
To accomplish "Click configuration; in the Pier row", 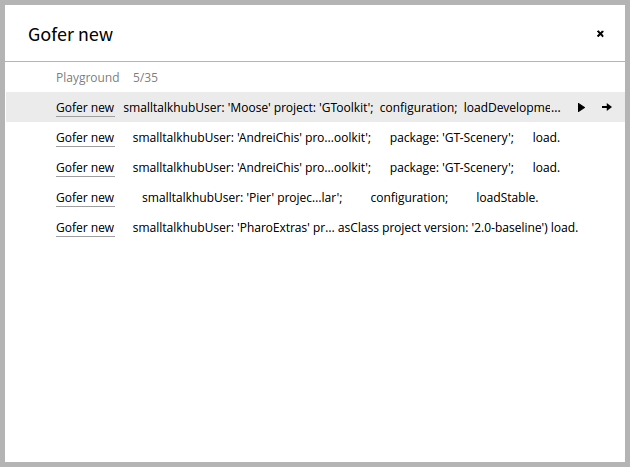I will click(x=409, y=198).
